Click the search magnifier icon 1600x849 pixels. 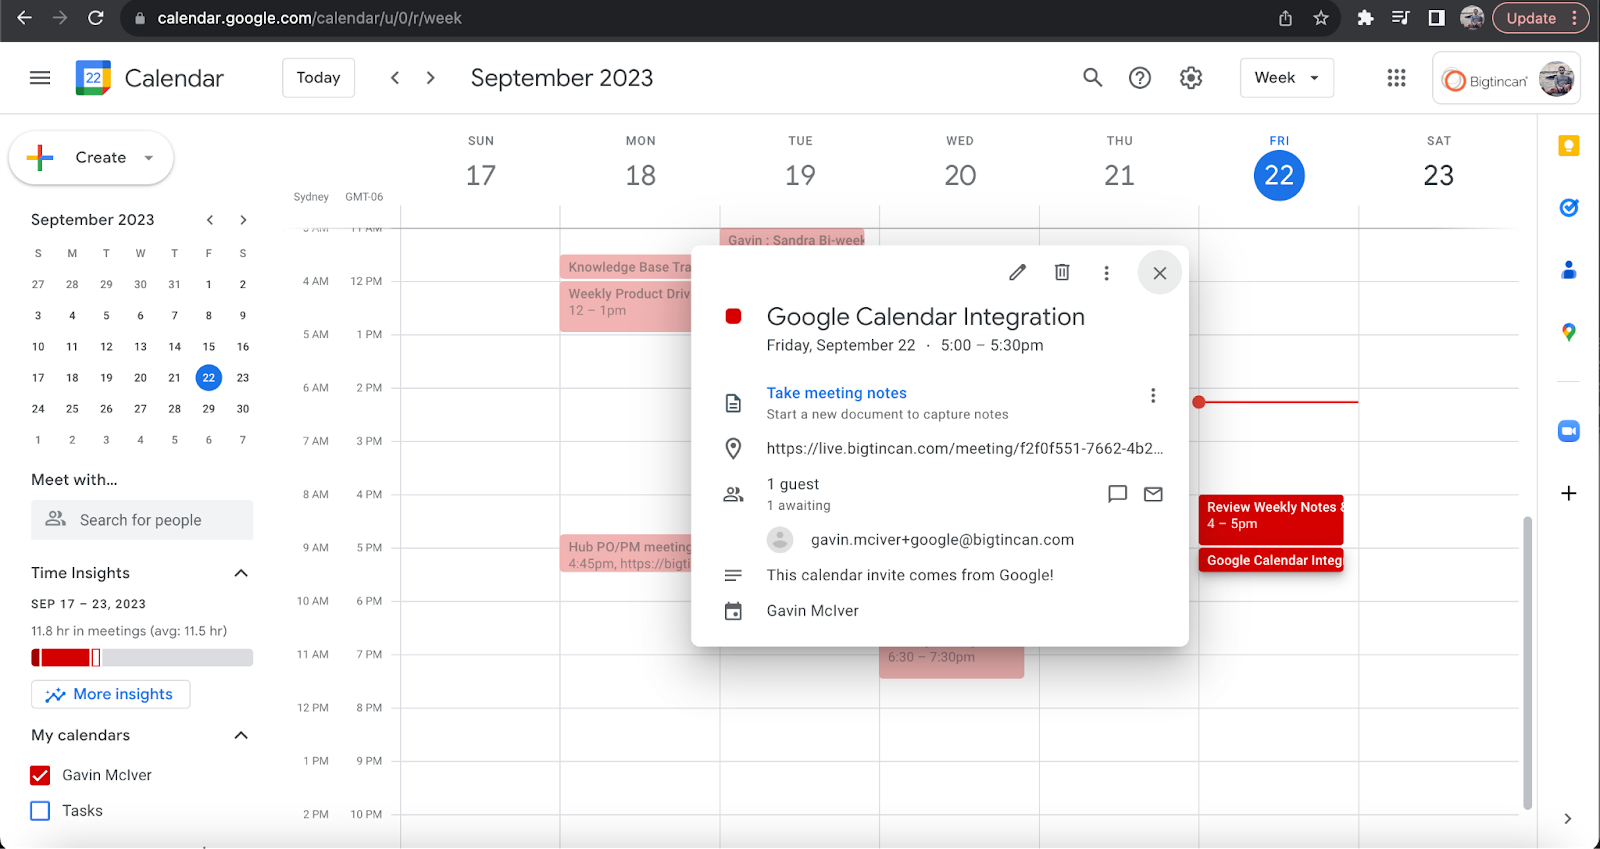(1093, 78)
